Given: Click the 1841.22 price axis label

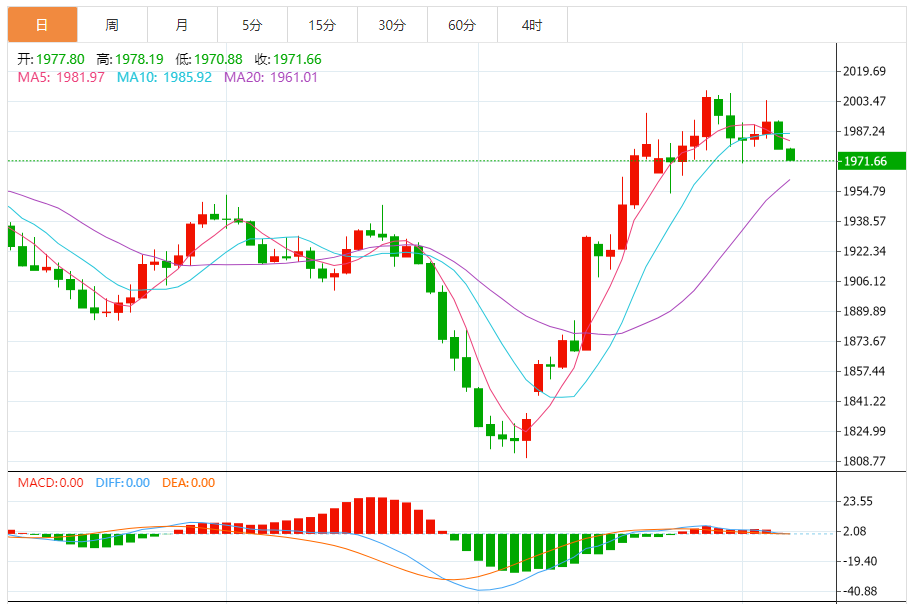Looking at the screenshot, I should pyautogui.click(x=865, y=401).
